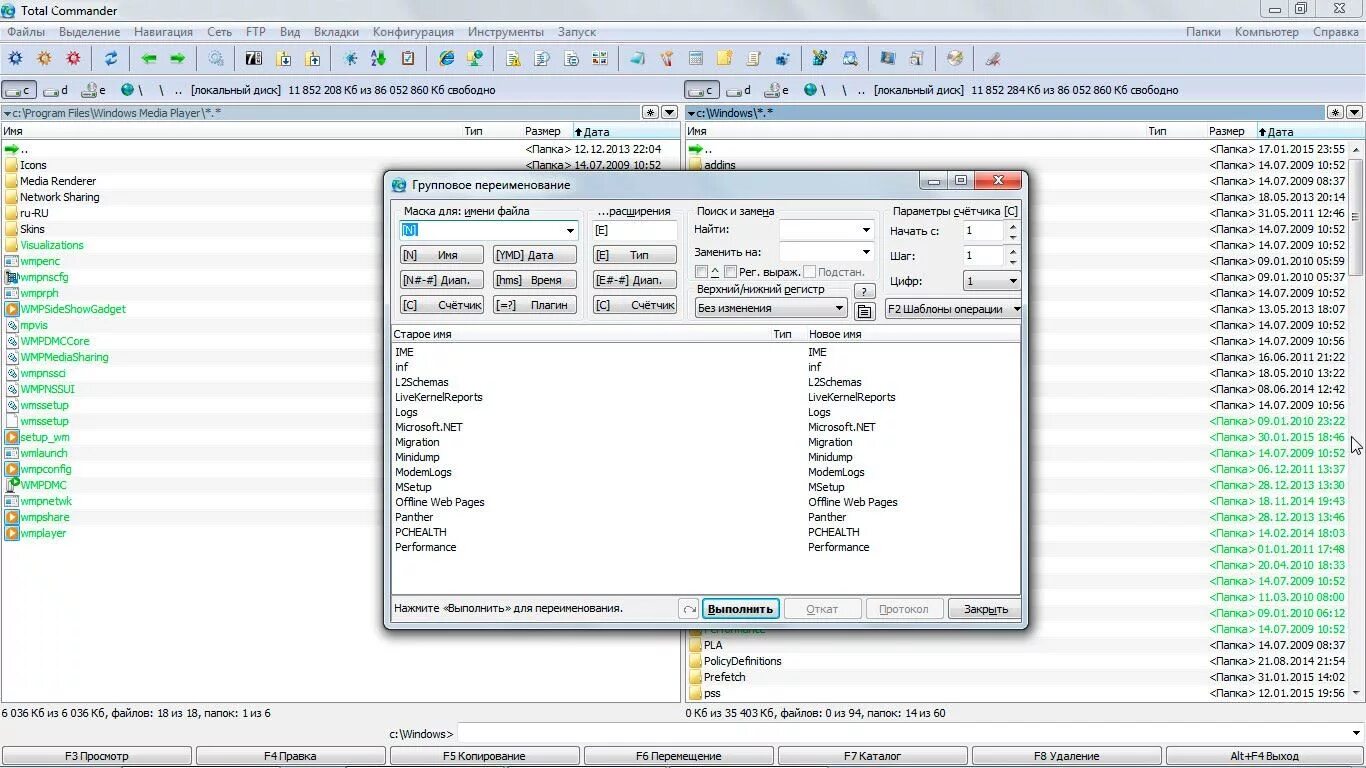The height and width of the screenshot is (768, 1366).
Task: Click the blue star icon at toolbar start
Action: coord(15,59)
